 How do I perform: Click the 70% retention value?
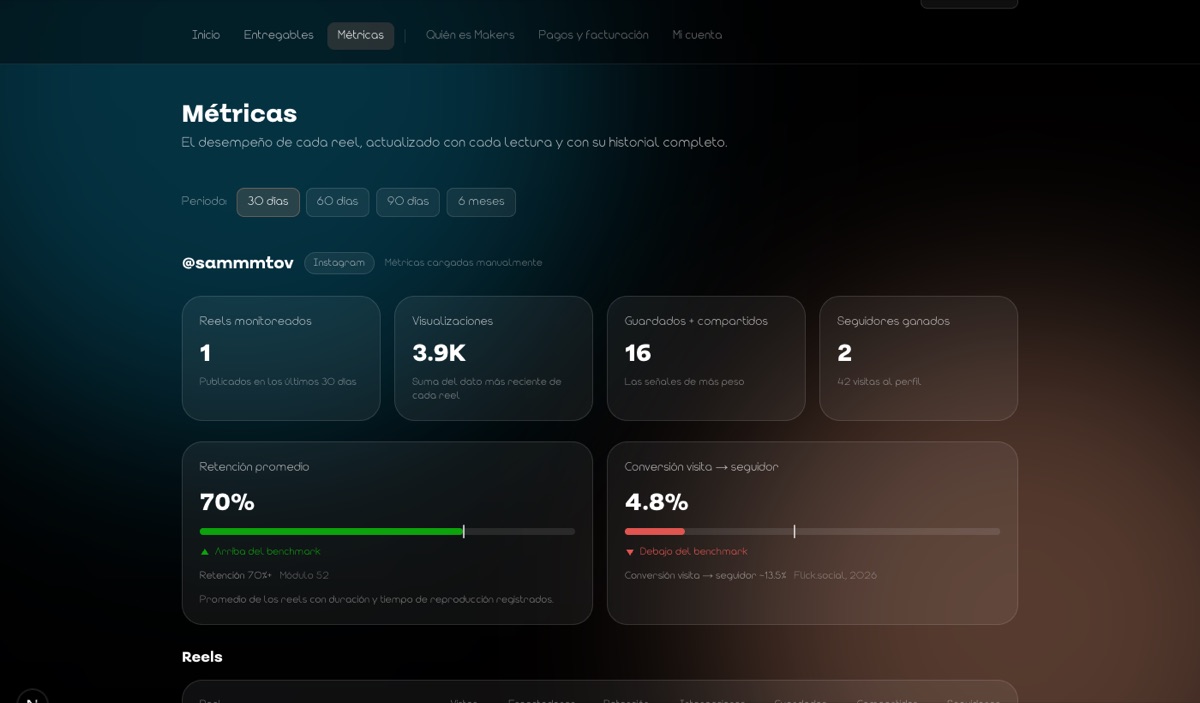tap(227, 502)
